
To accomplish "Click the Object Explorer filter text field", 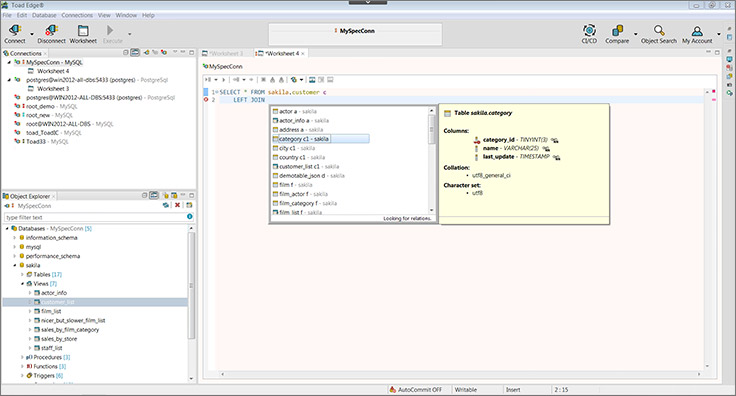I will [x=95, y=217].
